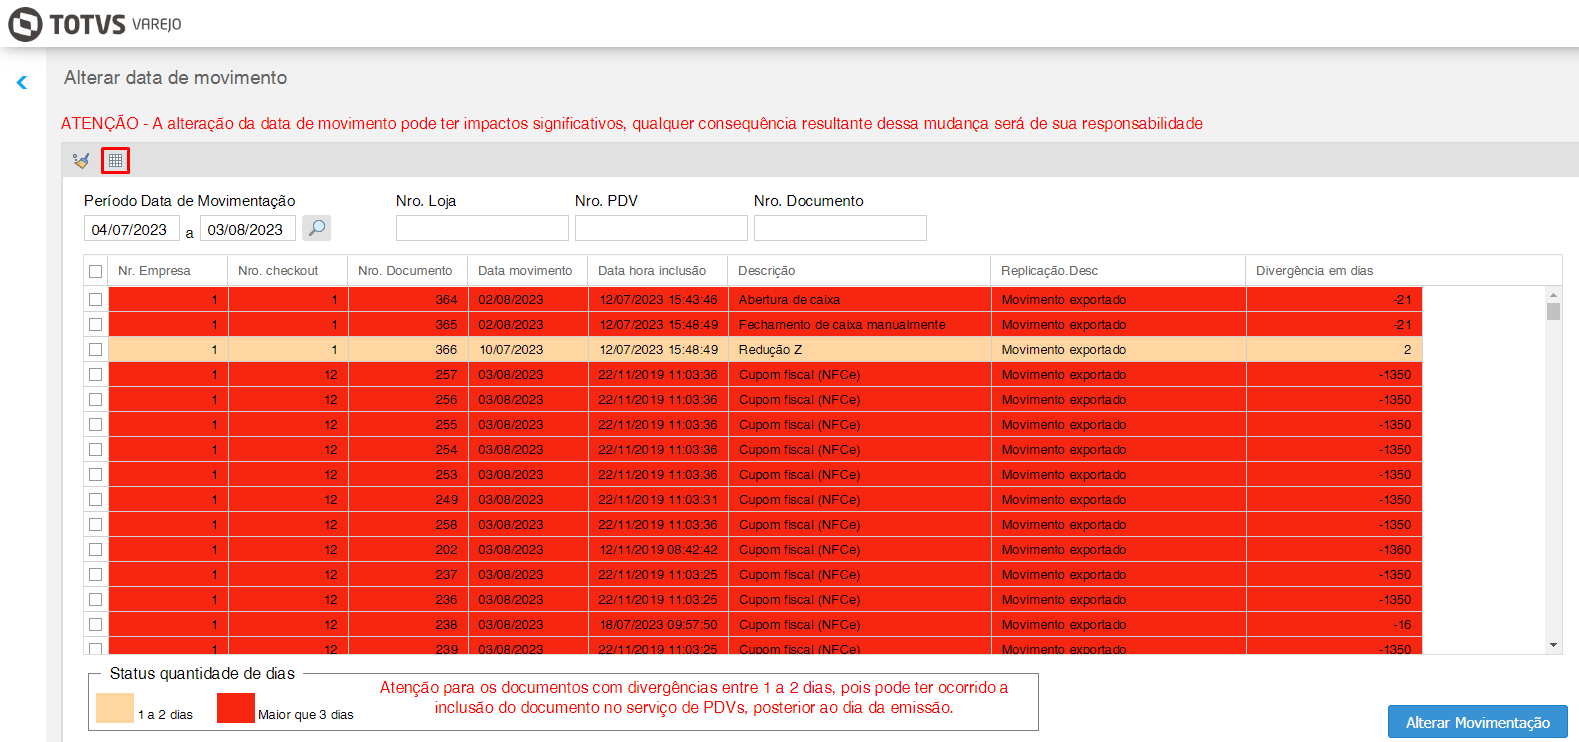The height and width of the screenshot is (742, 1579).
Task: Click the divergence value -16
Action: 1402,625
